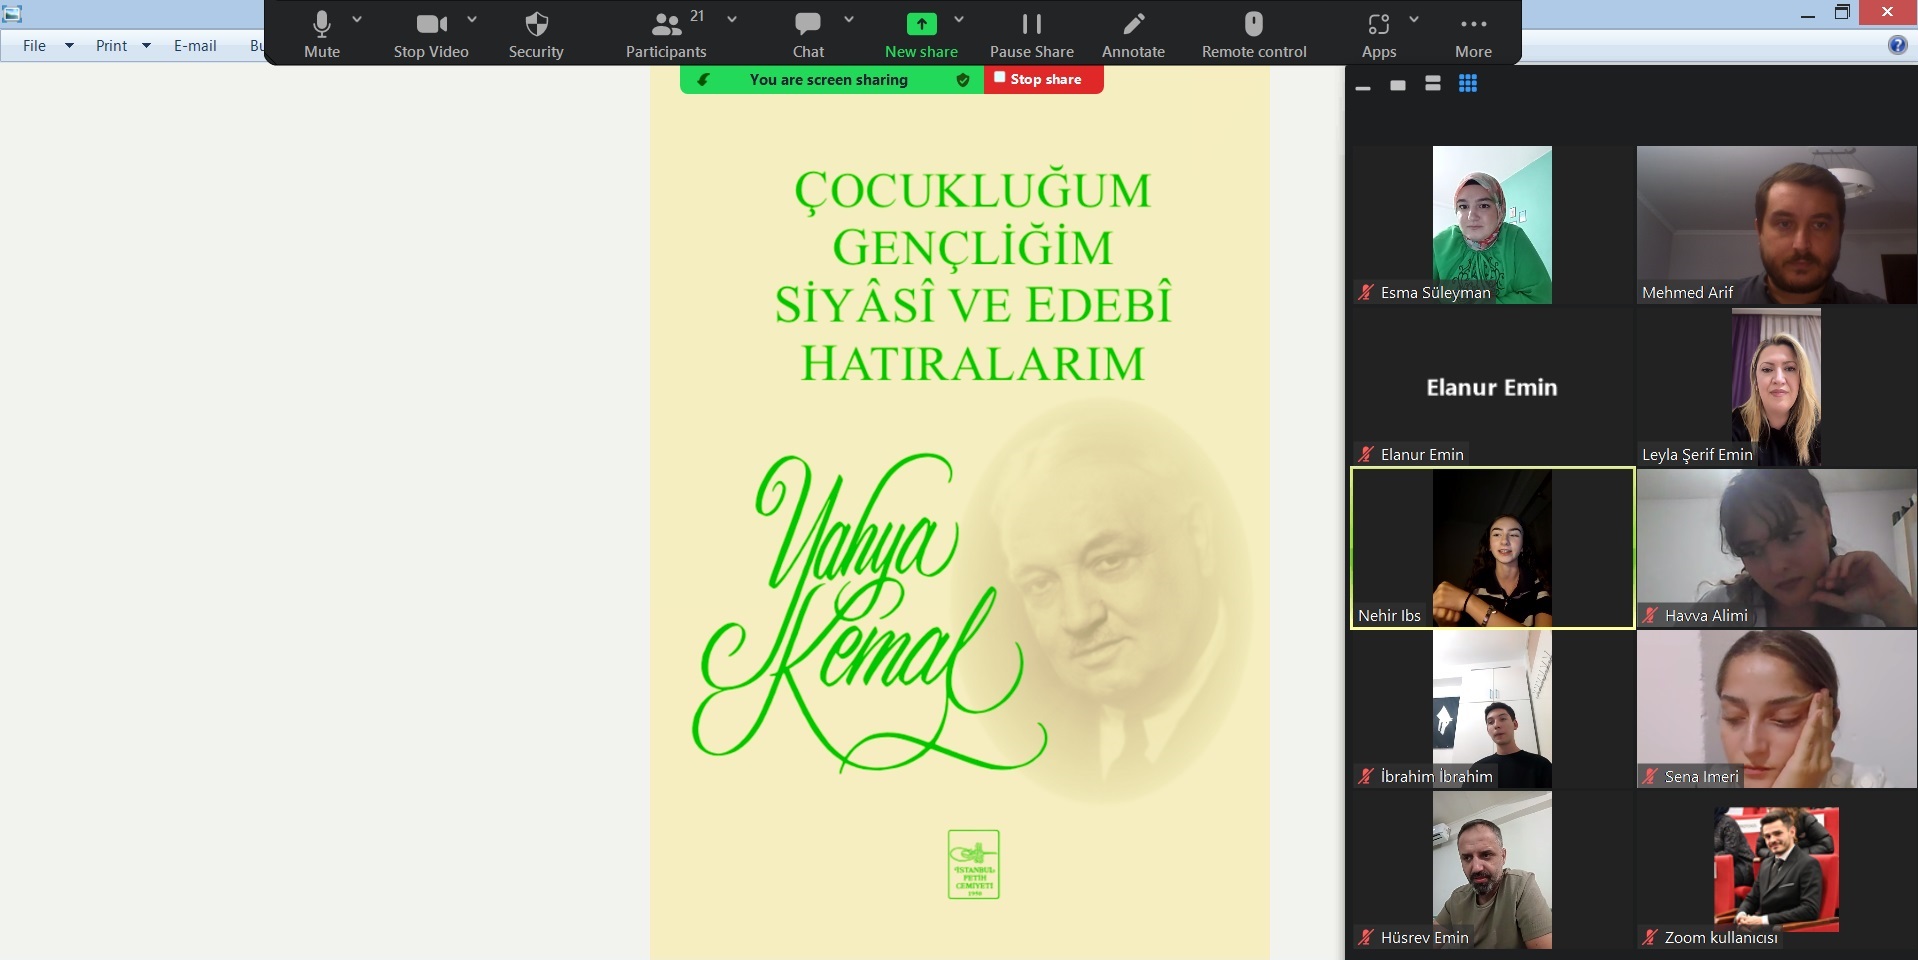Open the Annotate pencil tool
Screen dimensions: 1918x960
click(x=1133, y=34)
